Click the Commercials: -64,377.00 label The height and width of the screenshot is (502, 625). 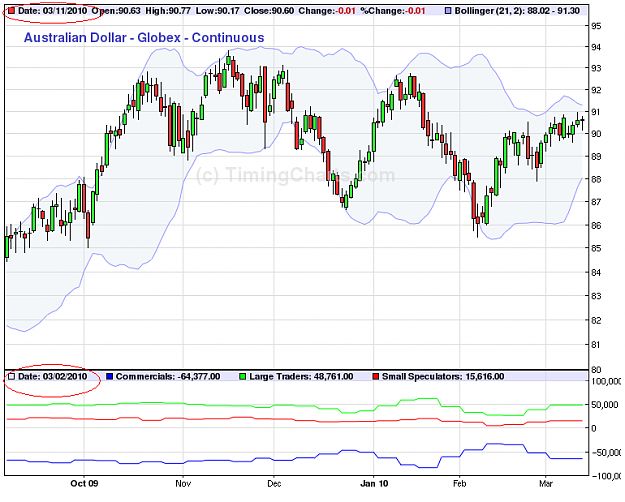point(168,376)
